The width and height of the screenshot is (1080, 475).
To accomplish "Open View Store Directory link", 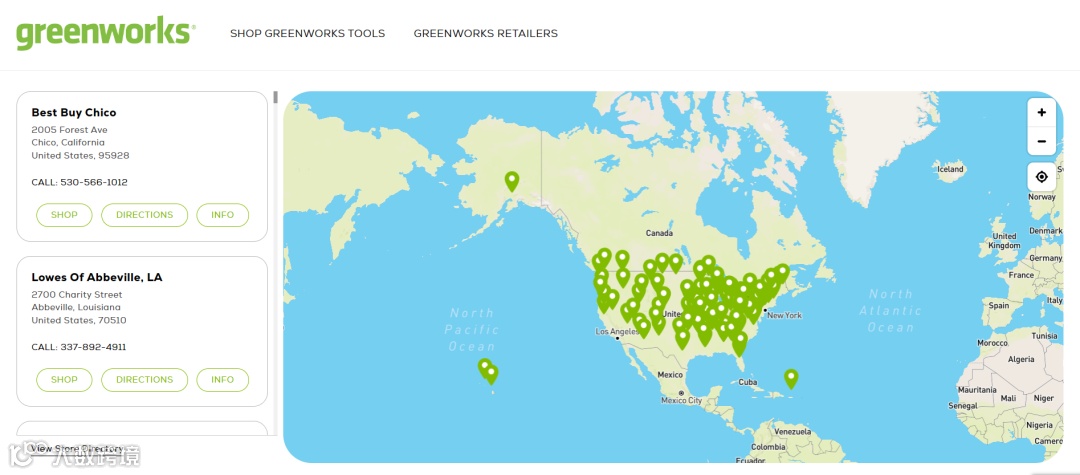I will coord(76,449).
